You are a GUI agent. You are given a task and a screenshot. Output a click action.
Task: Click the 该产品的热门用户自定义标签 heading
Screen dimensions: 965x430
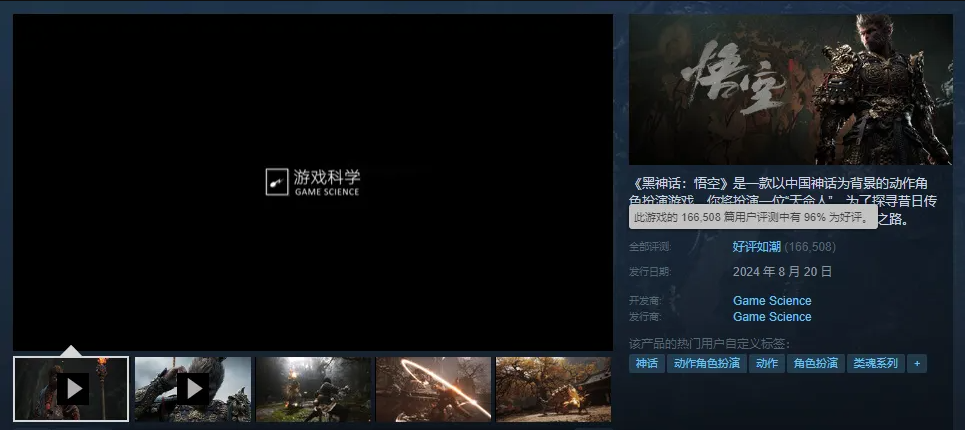coord(709,344)
